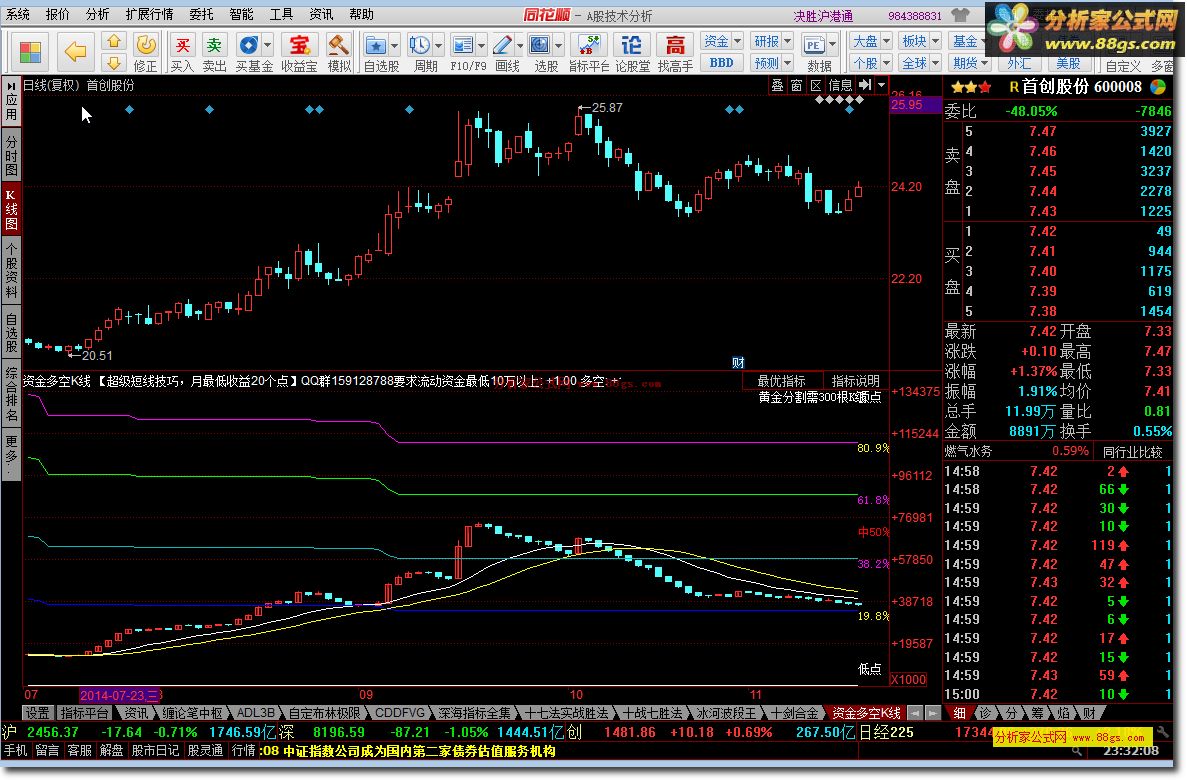Open the 指标平台 indicator platform icon
The height and width of the screenshot is (780, 1187).
click(589, 45)
